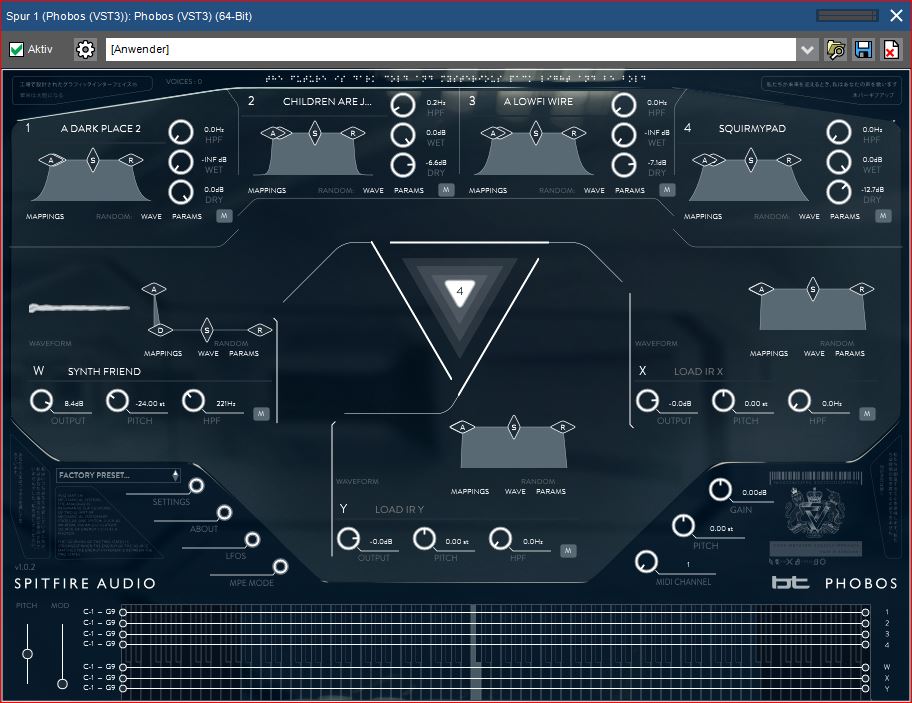The width and height of the screenshot is (912, 703).
Task: Click the load preset folder icon
Action: coord(836,49)
